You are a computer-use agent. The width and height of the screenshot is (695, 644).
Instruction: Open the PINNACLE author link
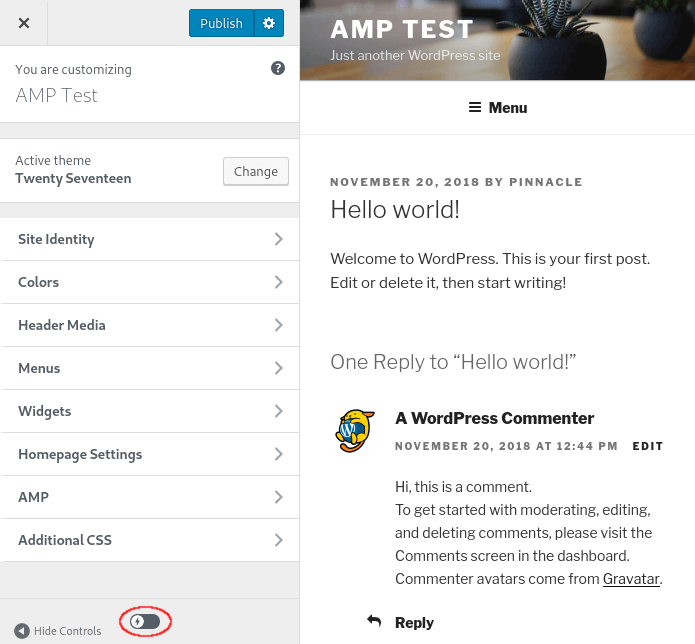tap(546, 182)
